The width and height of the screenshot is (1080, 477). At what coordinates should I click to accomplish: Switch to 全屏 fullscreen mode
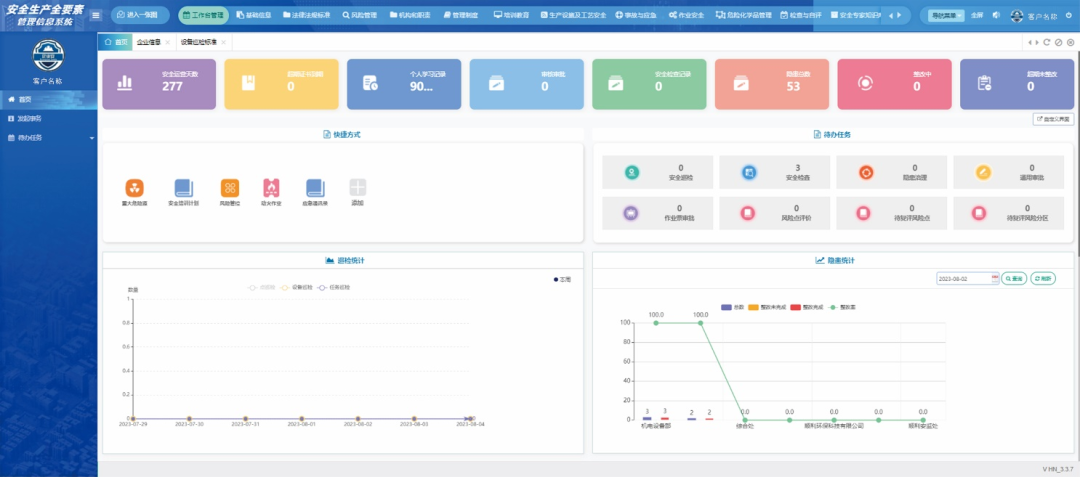click(977, 15)
